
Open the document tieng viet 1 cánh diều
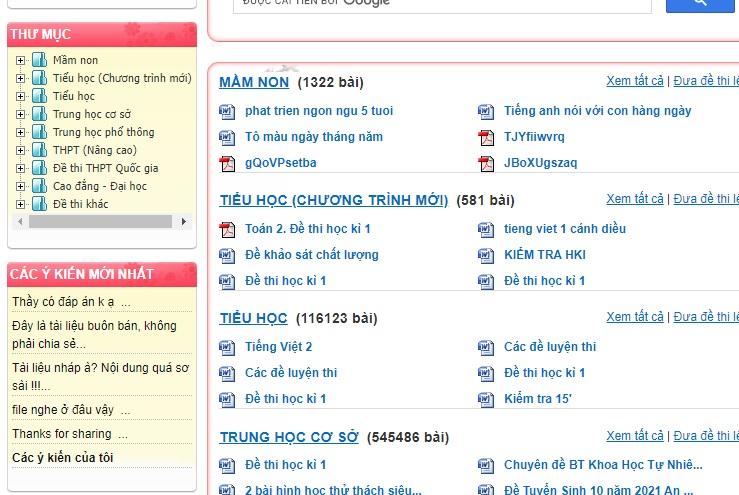tap(565, 229)
